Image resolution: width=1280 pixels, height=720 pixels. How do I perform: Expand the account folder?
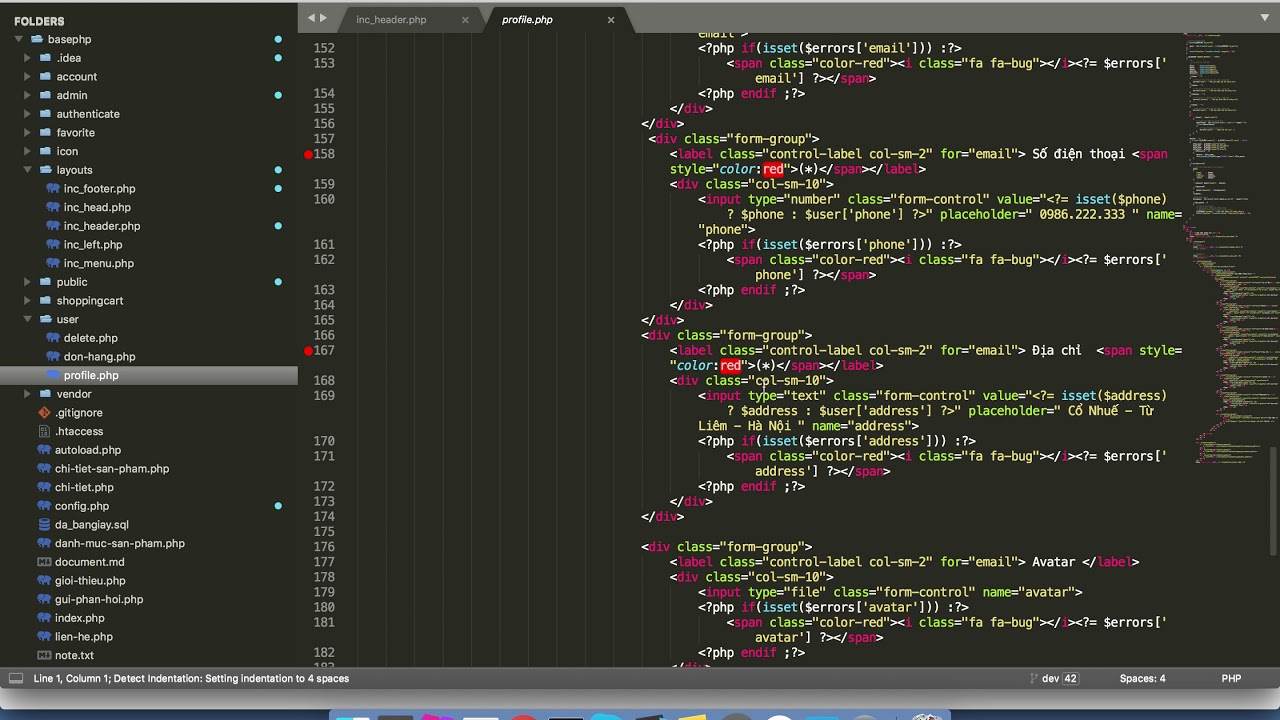coord(28,77)
